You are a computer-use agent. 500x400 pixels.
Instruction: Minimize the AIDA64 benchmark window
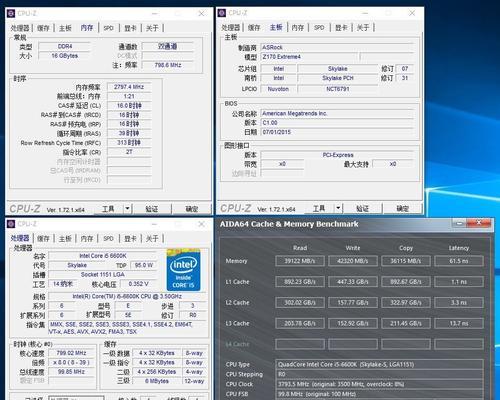coord(459,223)
